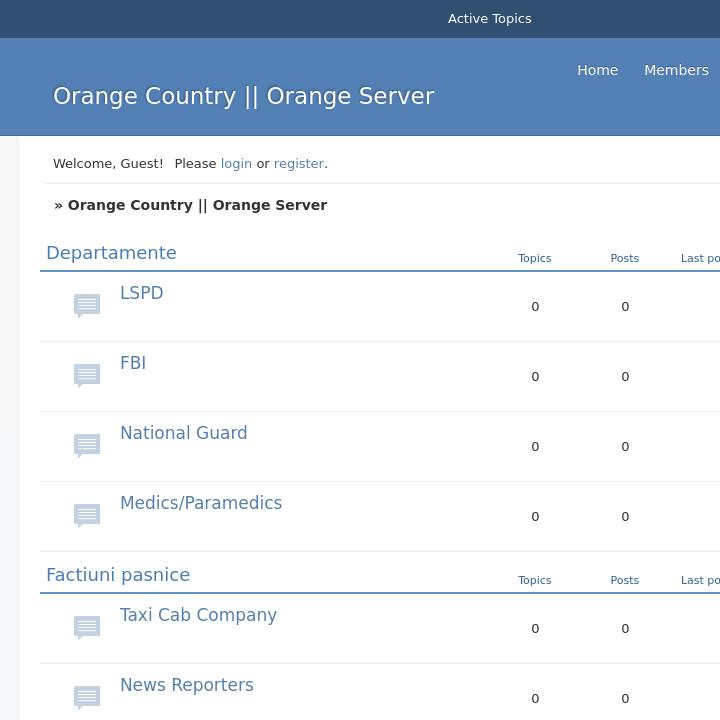
Task: Open the Medics/Paramedics board
Action: coord(201,503)
